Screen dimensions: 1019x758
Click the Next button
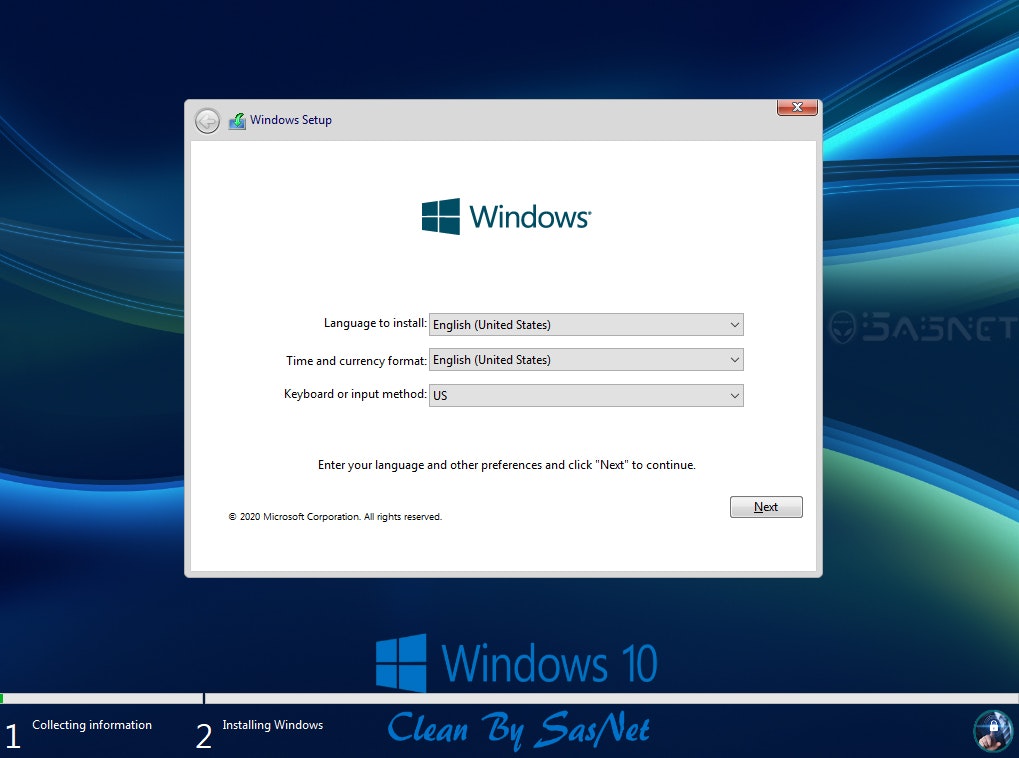[x=766, y=507]
